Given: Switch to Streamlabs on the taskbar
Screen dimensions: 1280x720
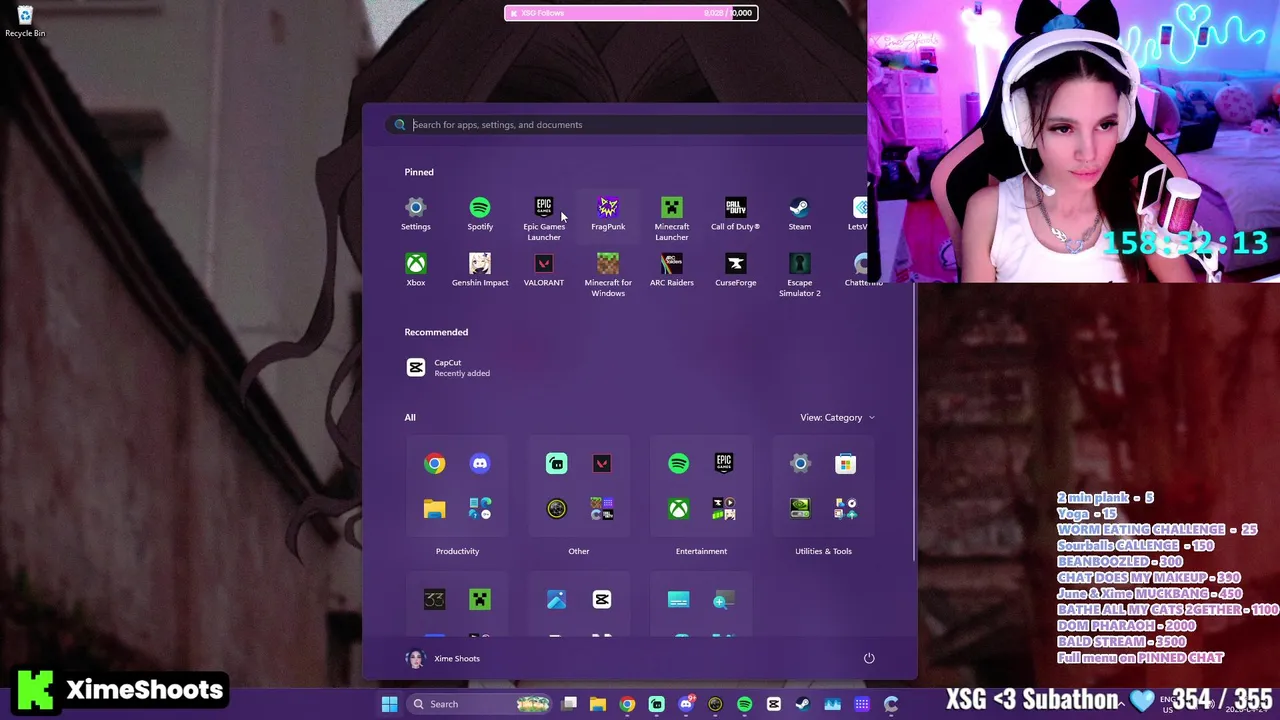Looking at the screenshot, I should coord(657,704).
